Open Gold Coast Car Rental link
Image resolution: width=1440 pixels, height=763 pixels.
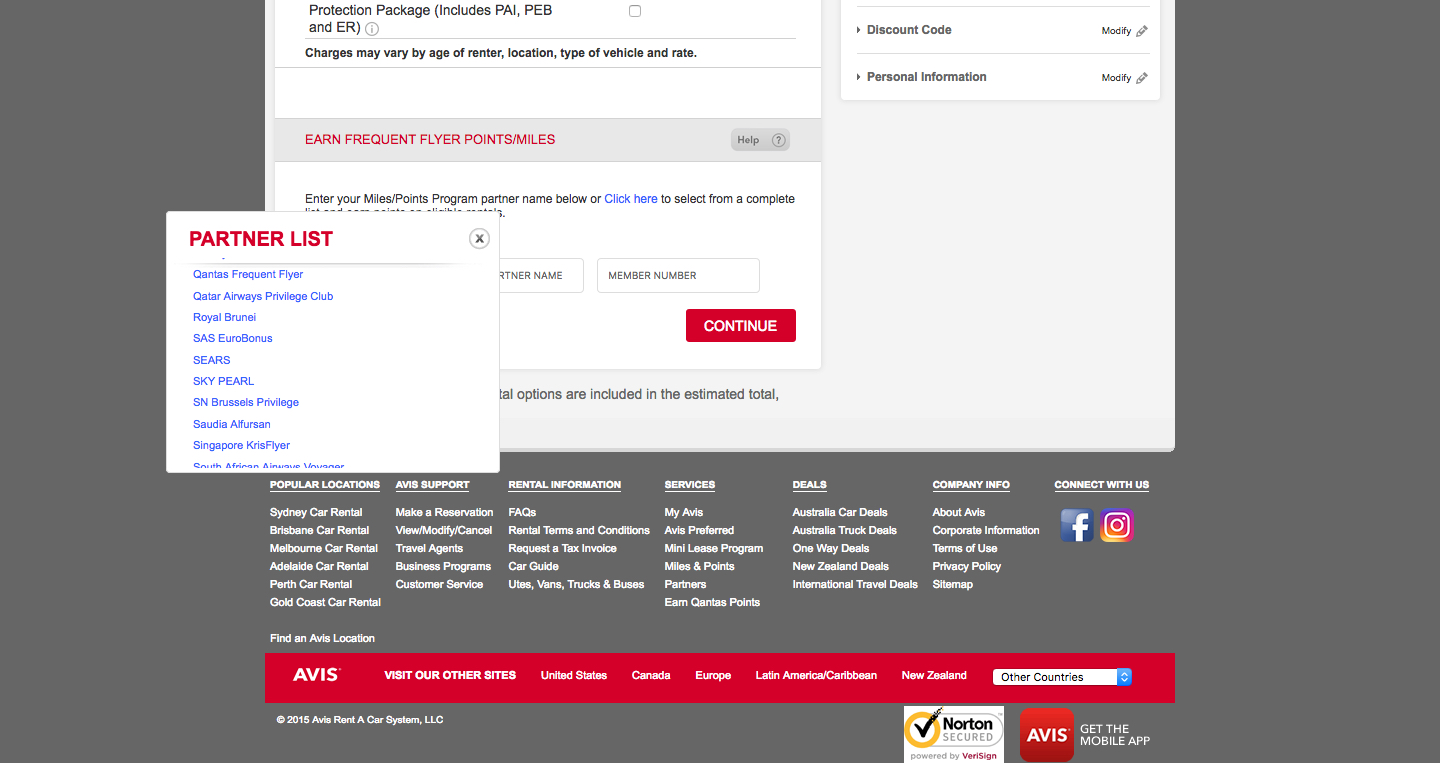326,602
